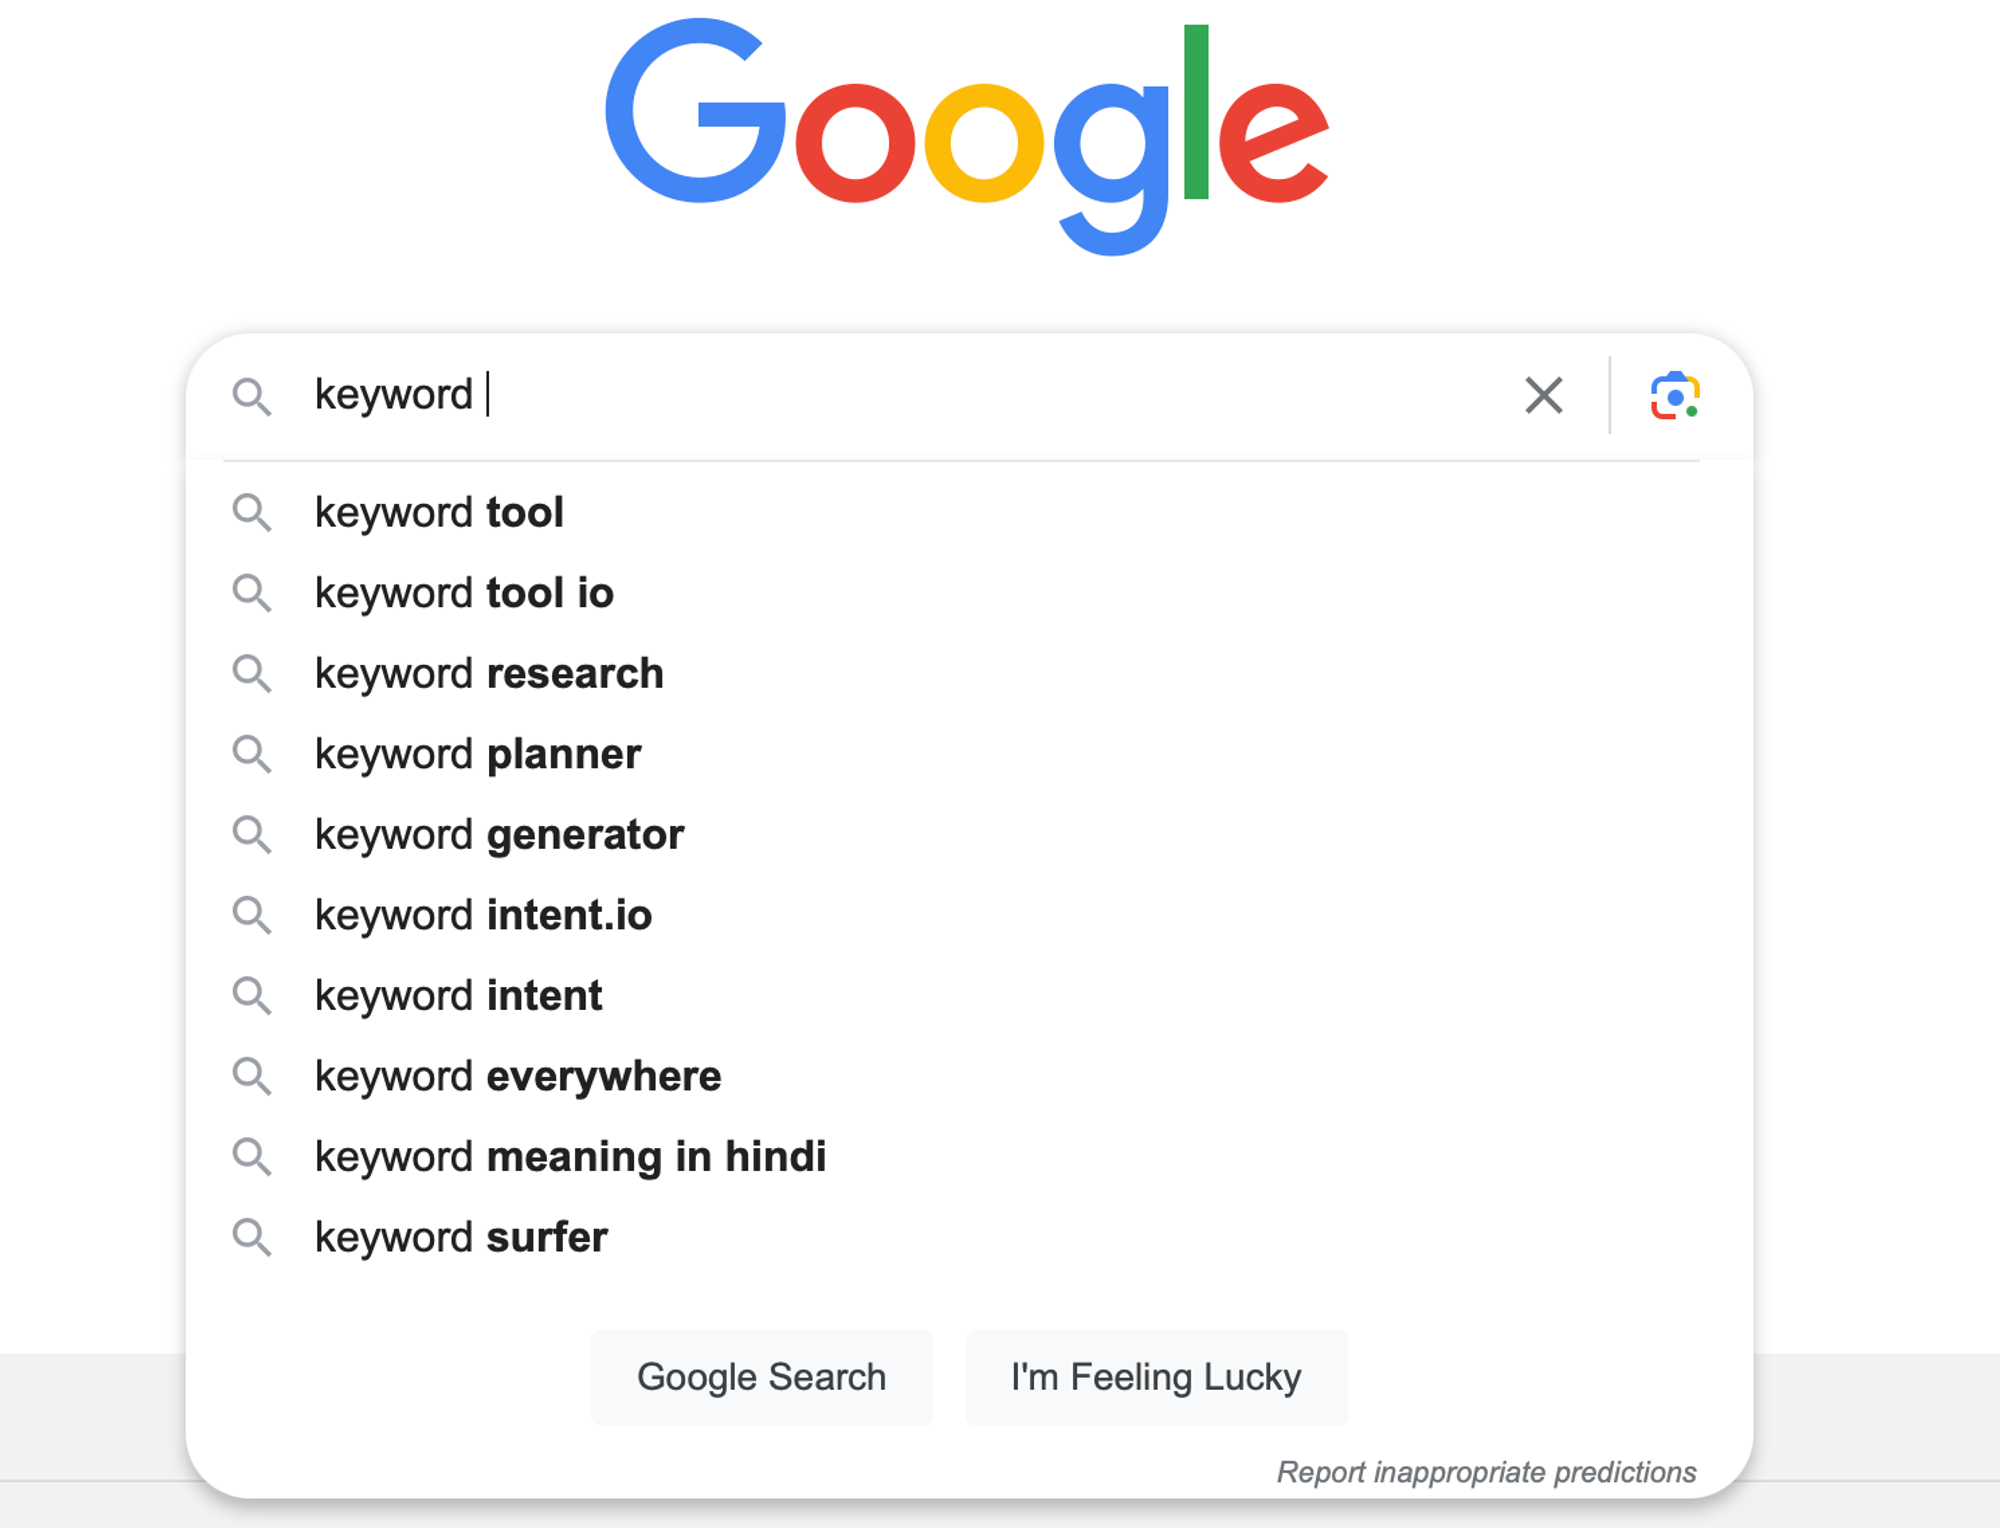The height and width of the screenshot is (1528, 2000).
Task: Click the magnifying glass inside the search box
Action: pos(253,397)
